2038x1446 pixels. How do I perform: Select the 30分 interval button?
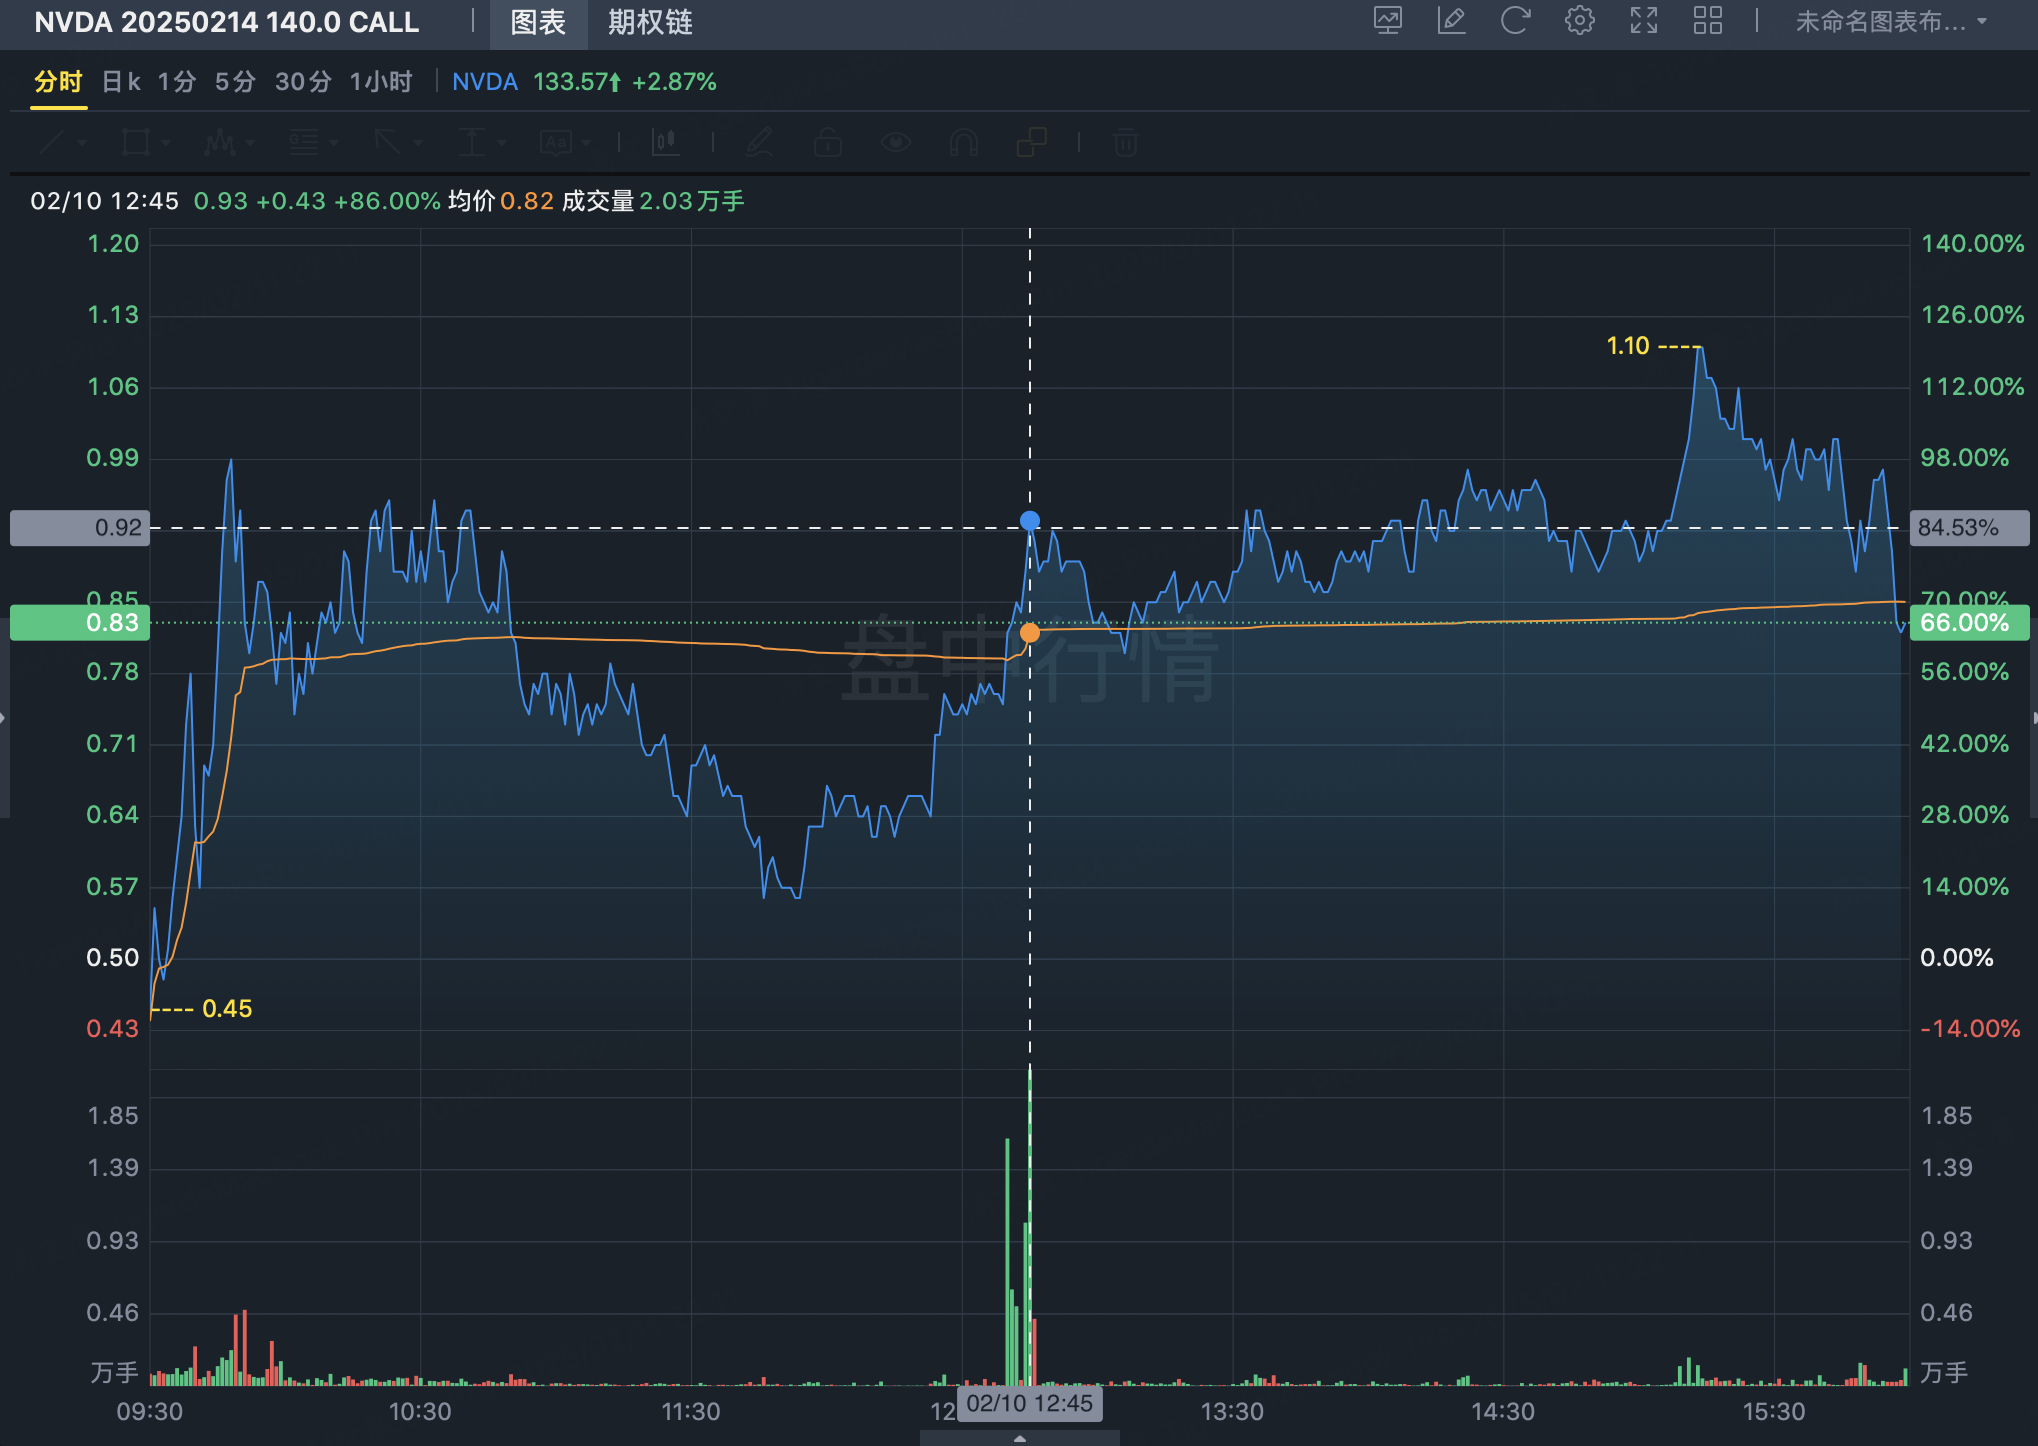click(x=302, y=82)
